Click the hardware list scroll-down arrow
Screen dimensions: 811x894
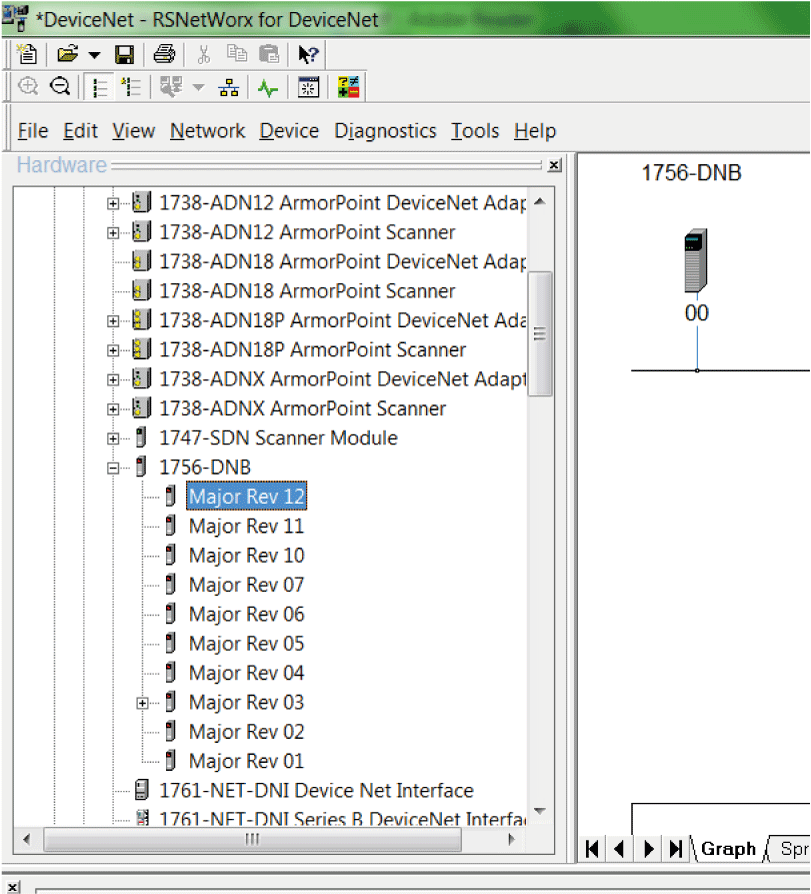coord(540,811)
